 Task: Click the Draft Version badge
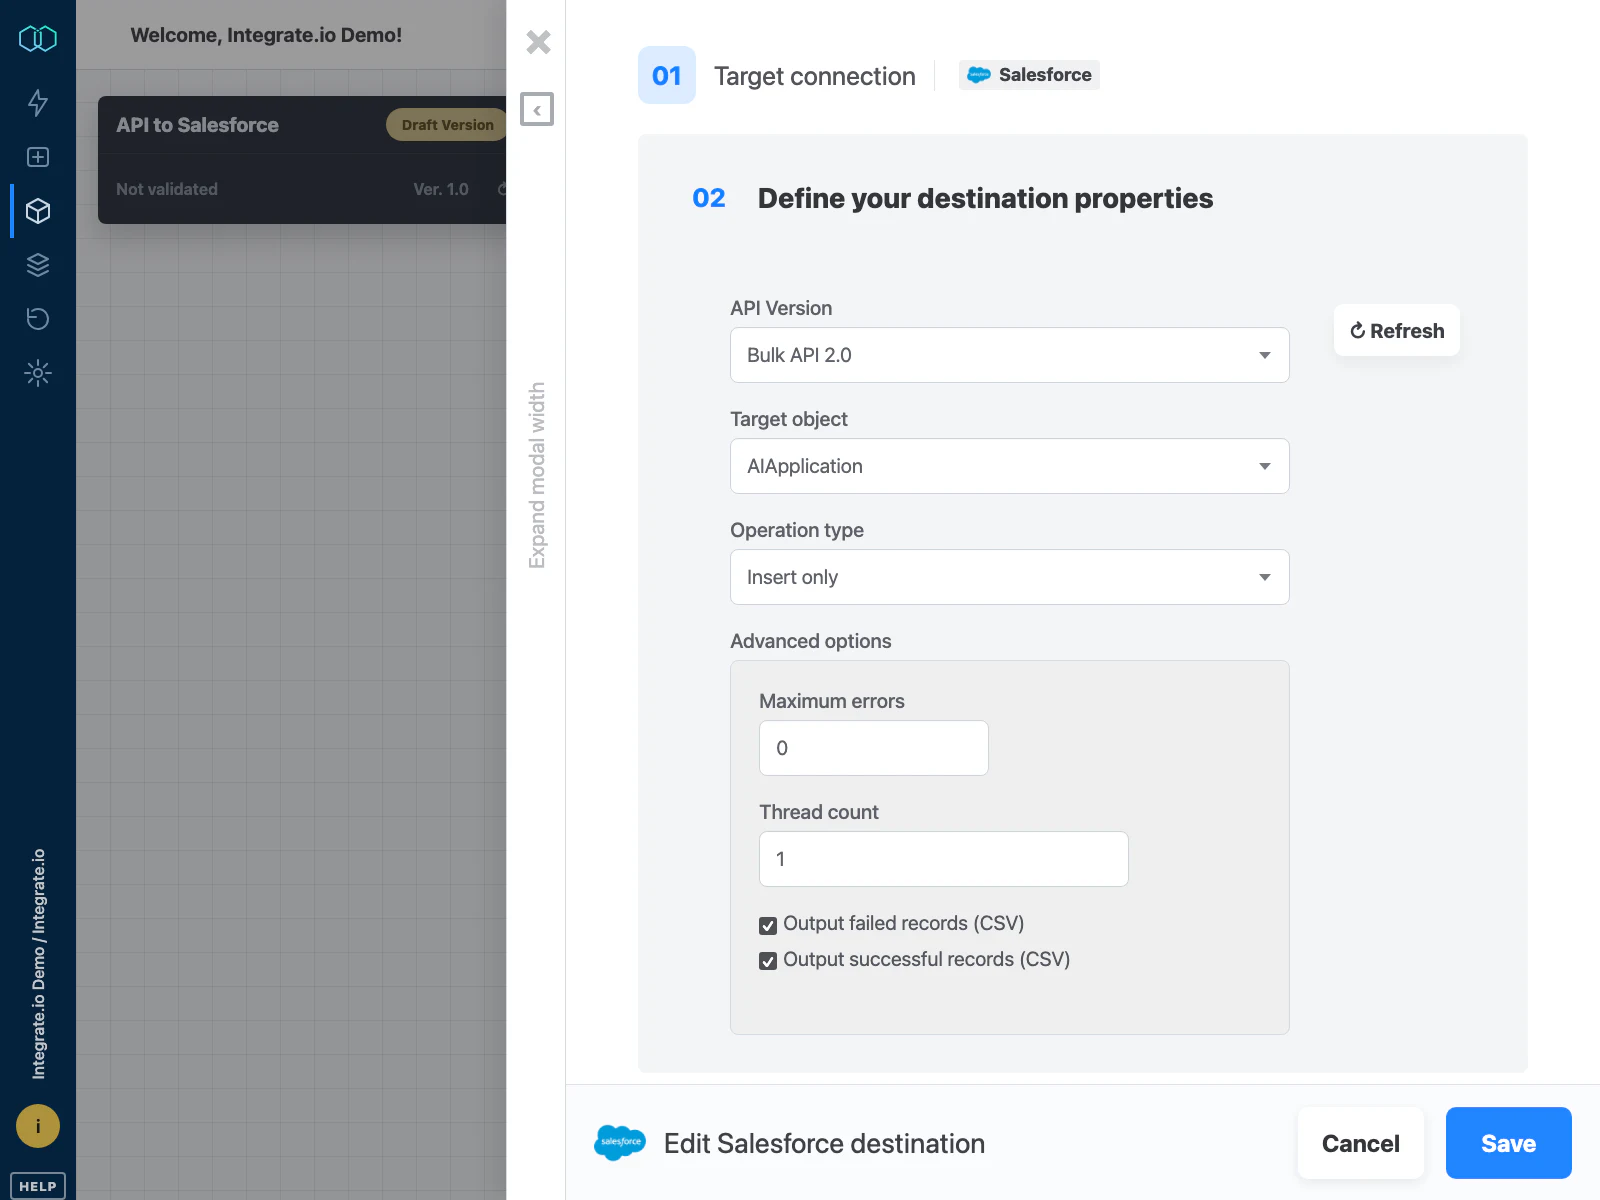point(447,125)
